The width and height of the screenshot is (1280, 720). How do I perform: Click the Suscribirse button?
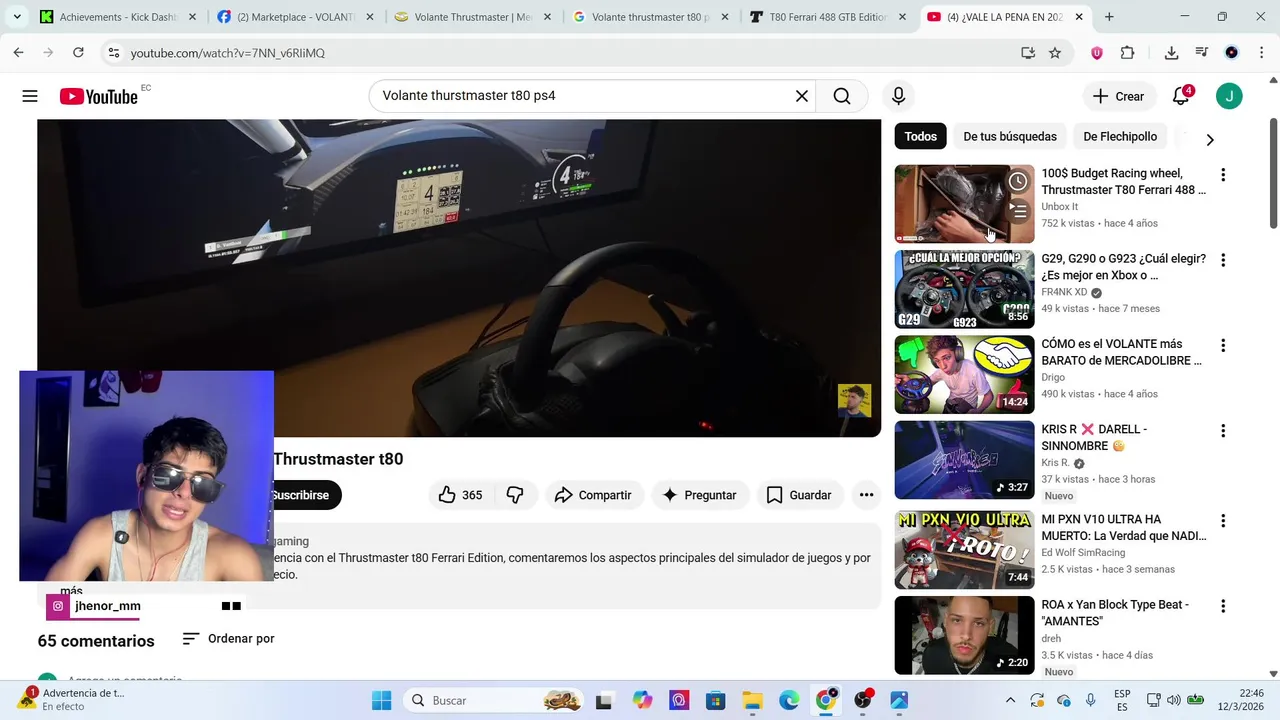tap(306, 495)
